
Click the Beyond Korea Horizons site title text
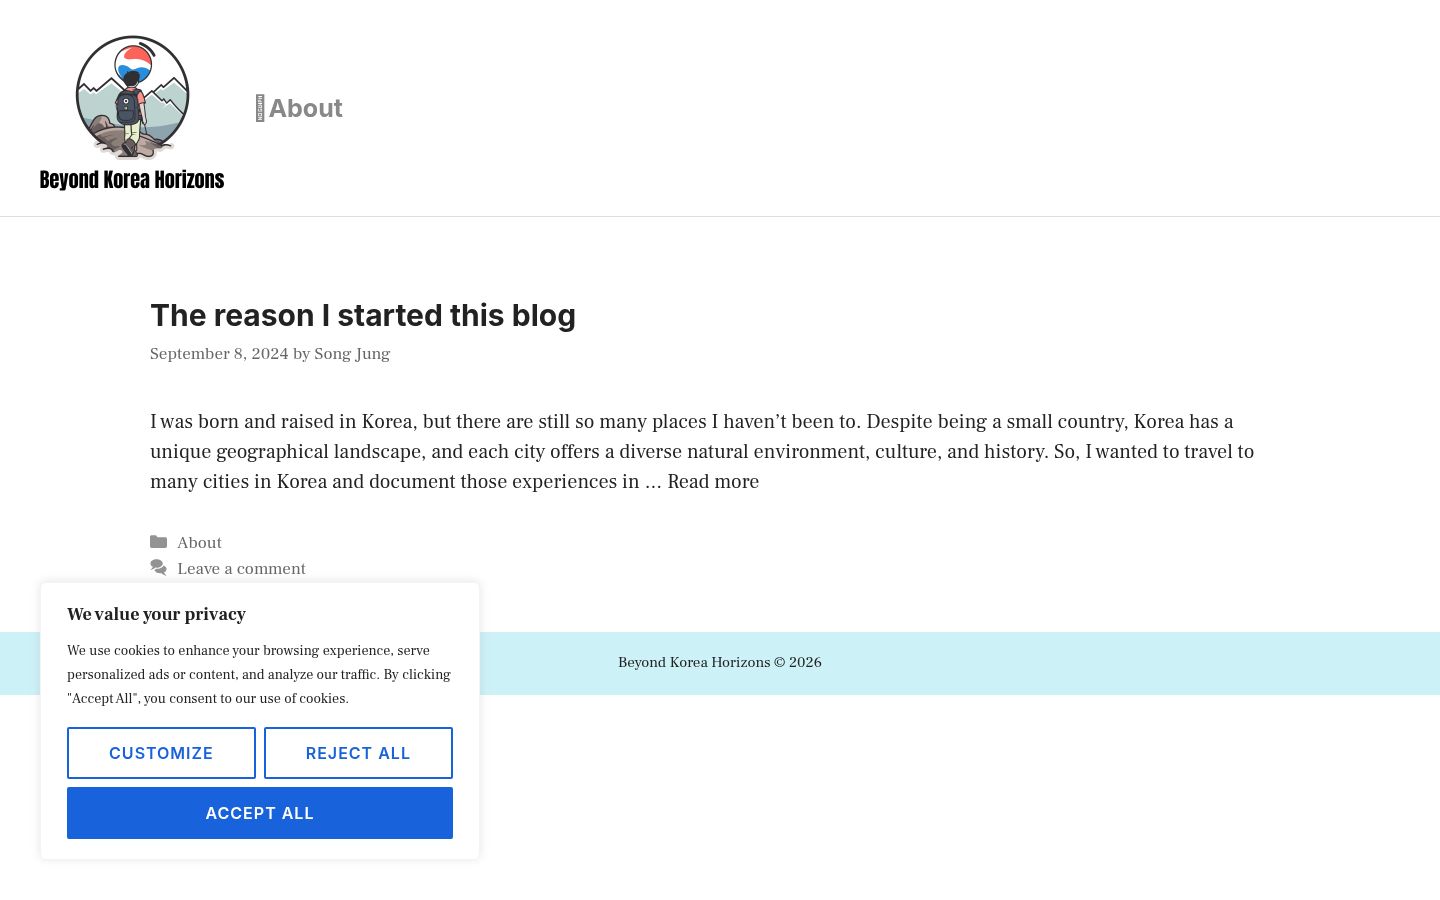coord(132,180)
